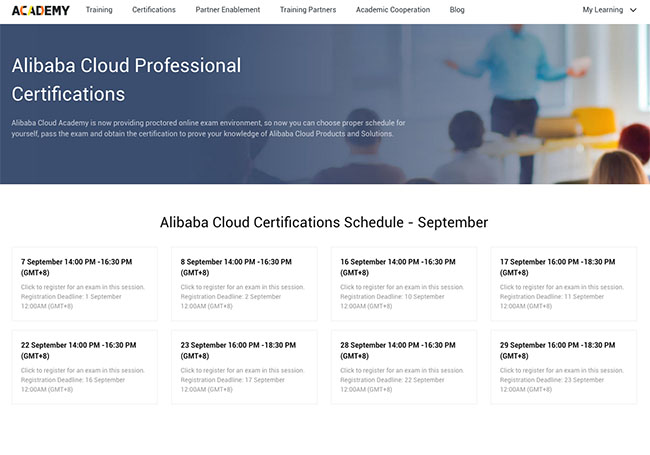650x455 pixels.
Task: Select the 22 September 14:00 PM exam session
Action: tap(85, 367)
